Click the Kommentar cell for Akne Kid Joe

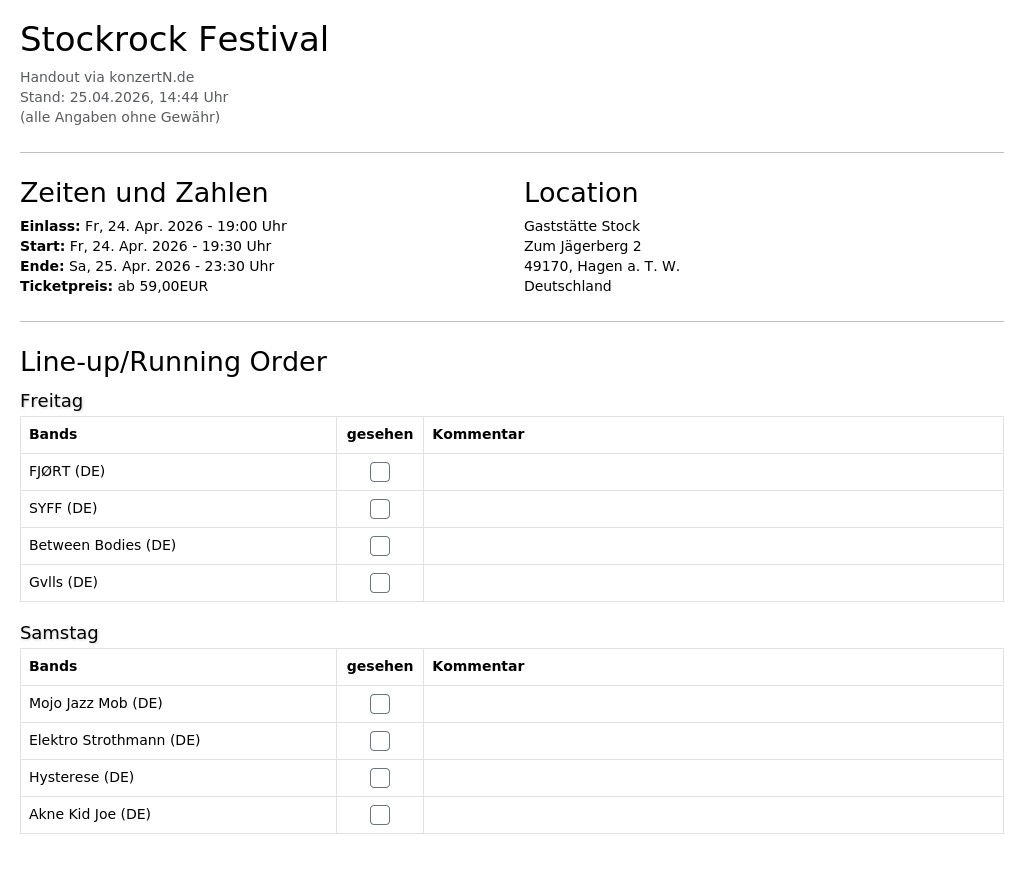pos(713,814)
